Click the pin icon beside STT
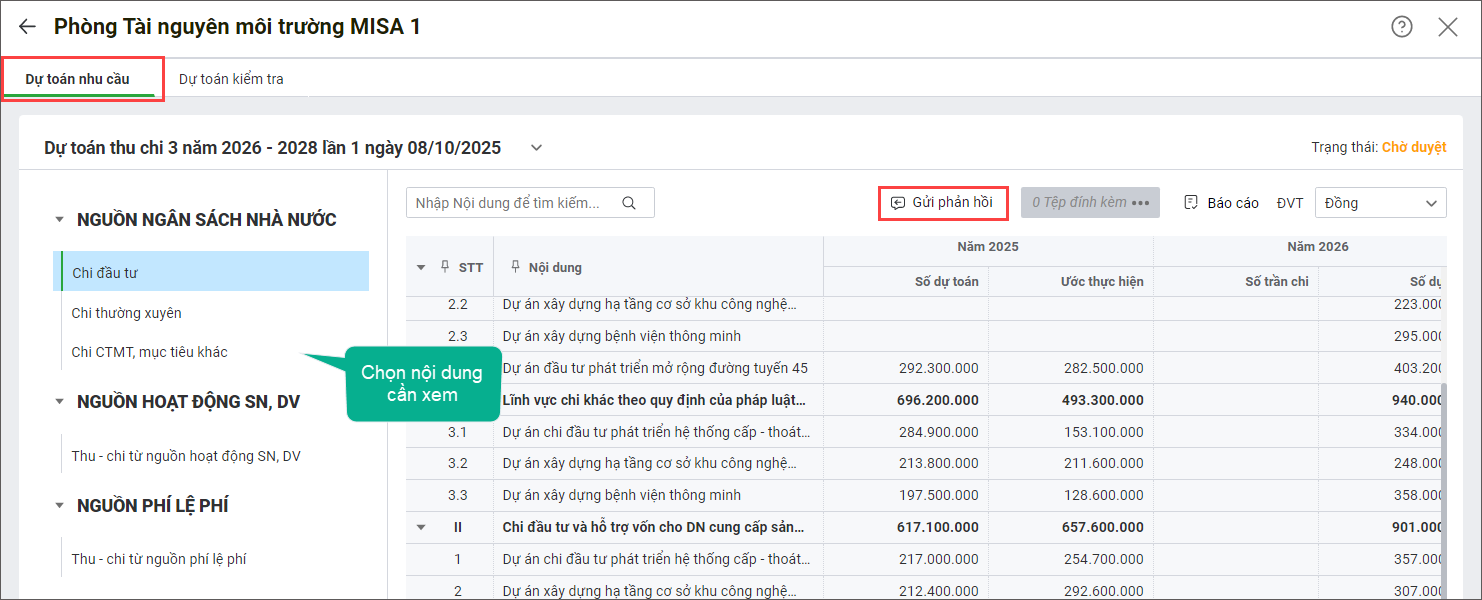 [x=445, y=267]
